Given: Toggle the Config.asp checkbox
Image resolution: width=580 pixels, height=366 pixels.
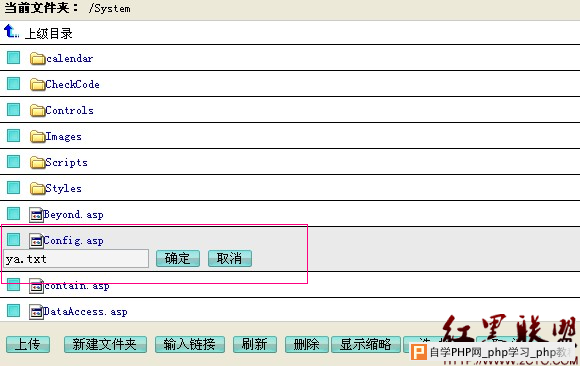Looking at the screenshot, I should (x=14, y=239).
